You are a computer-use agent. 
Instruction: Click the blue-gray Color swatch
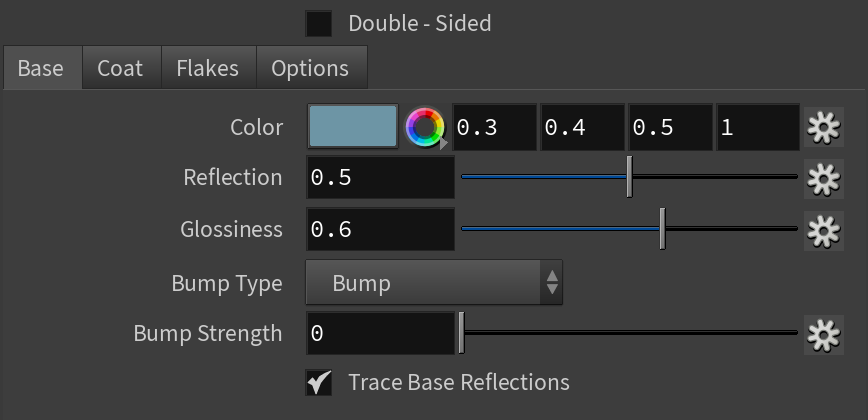pos(353,127)
